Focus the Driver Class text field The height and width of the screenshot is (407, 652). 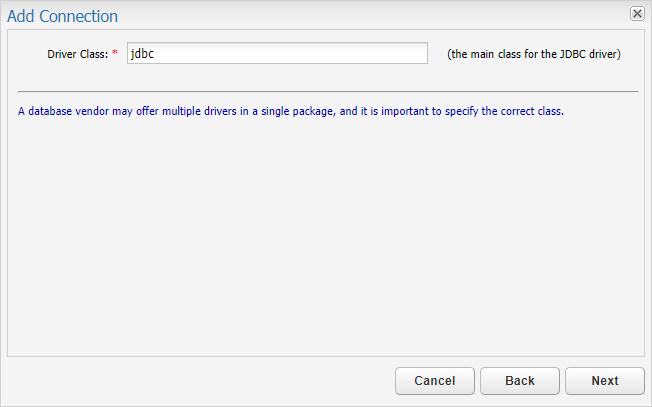pyautogui.click(x=277, y=54)
